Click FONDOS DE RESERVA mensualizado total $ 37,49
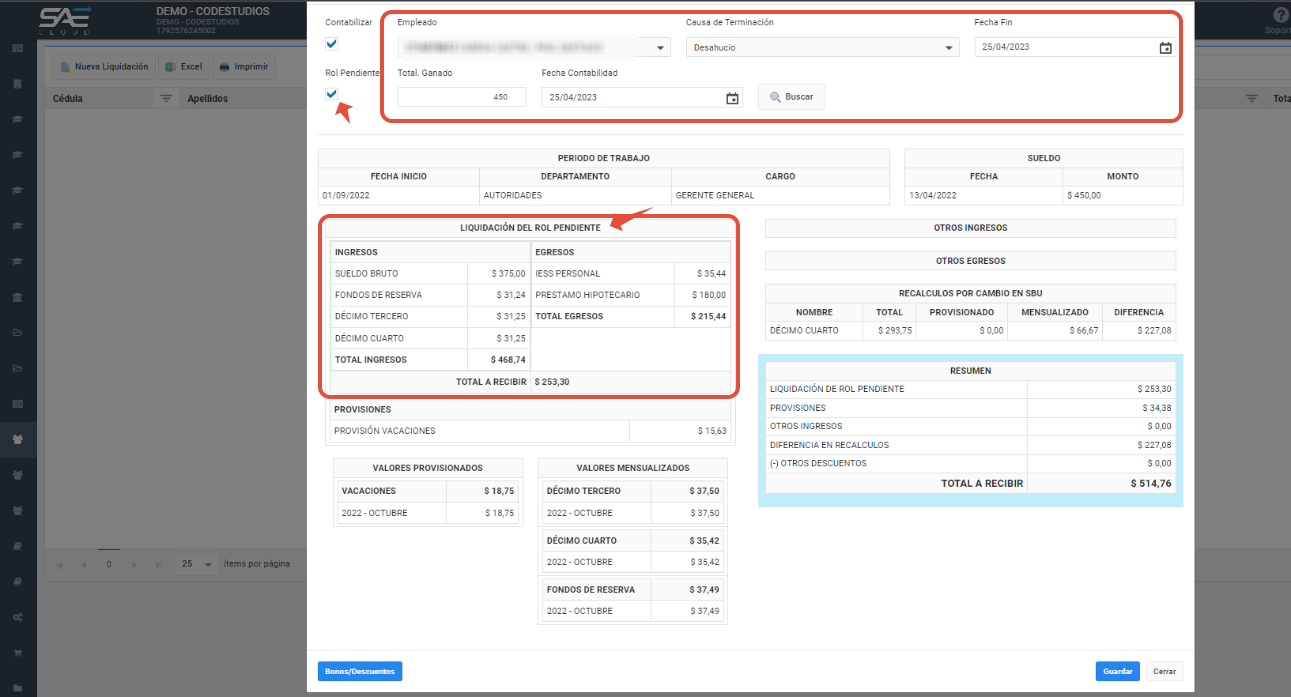 pyautogui.click(x=704, y=590)
